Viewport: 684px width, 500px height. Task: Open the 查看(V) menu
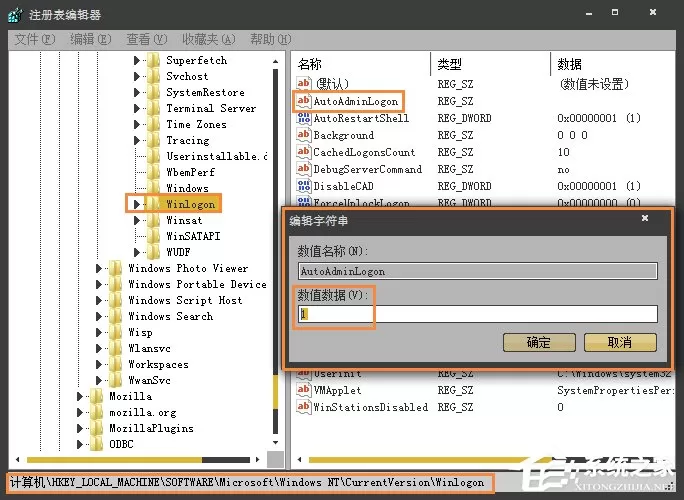tap(147, 40)
